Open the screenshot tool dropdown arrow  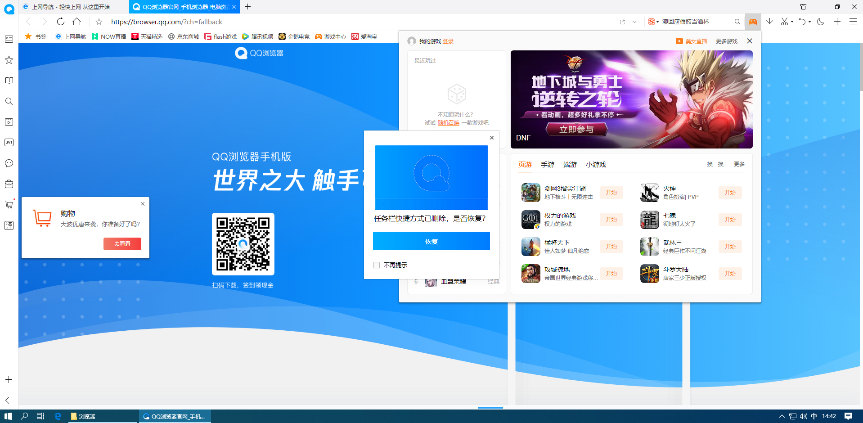[791, 22]
